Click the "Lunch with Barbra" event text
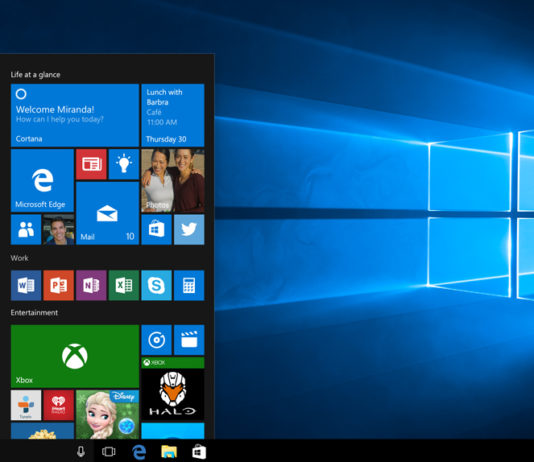This screenshot has height=462, width=534. (164, 97)
